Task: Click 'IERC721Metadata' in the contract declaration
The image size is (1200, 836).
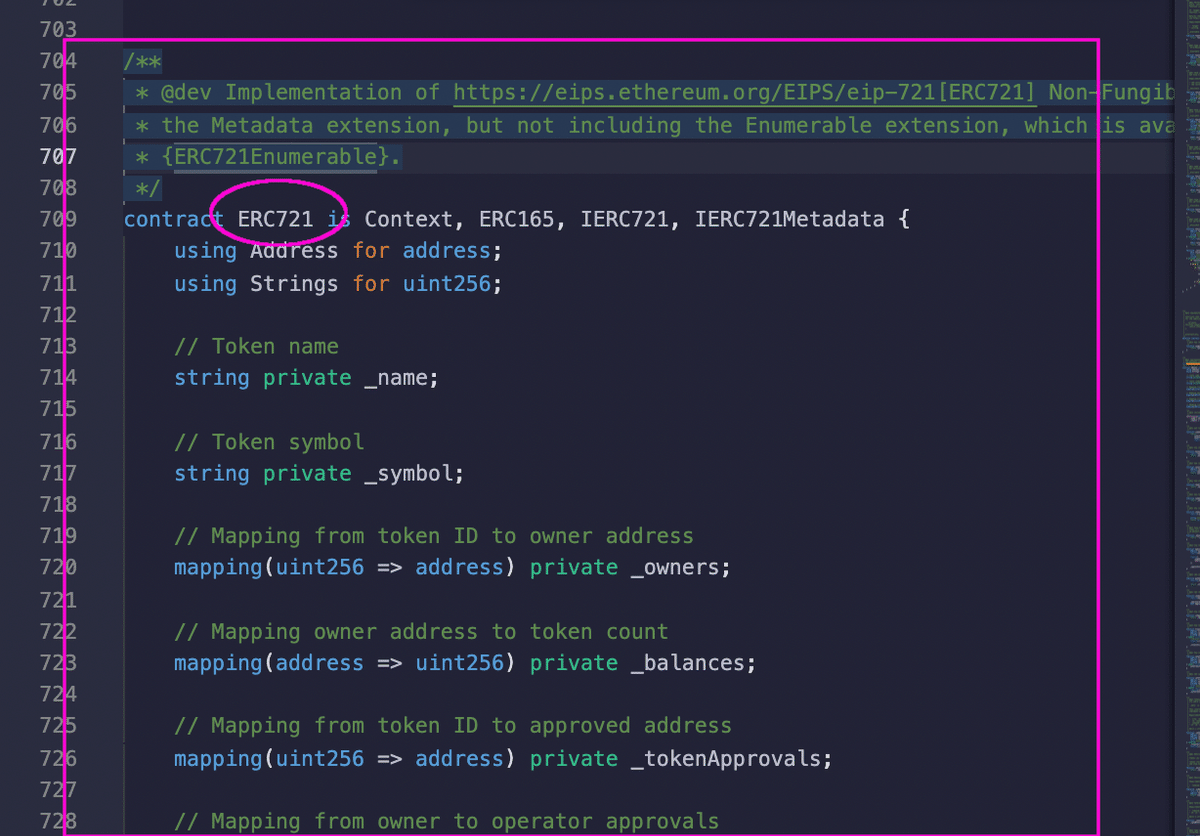Action: point(789,219)
